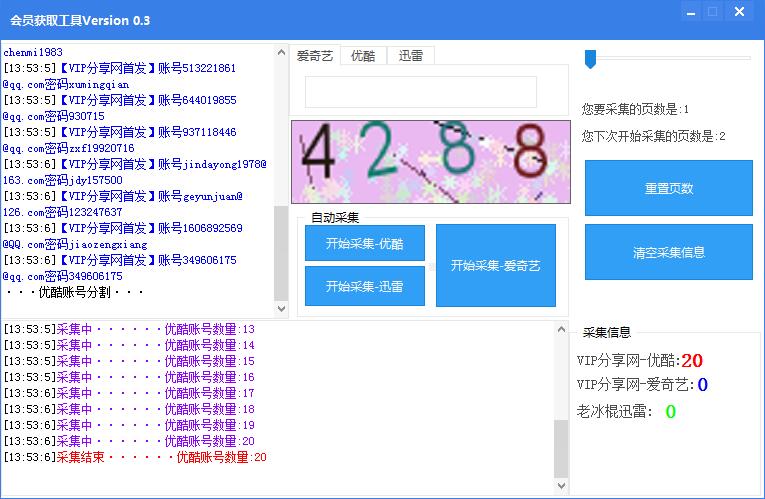The width and height of the screenshot is (765, 499).
Task: Click the status row 优酷账号数量:16
Action: [x=129, y=378]
